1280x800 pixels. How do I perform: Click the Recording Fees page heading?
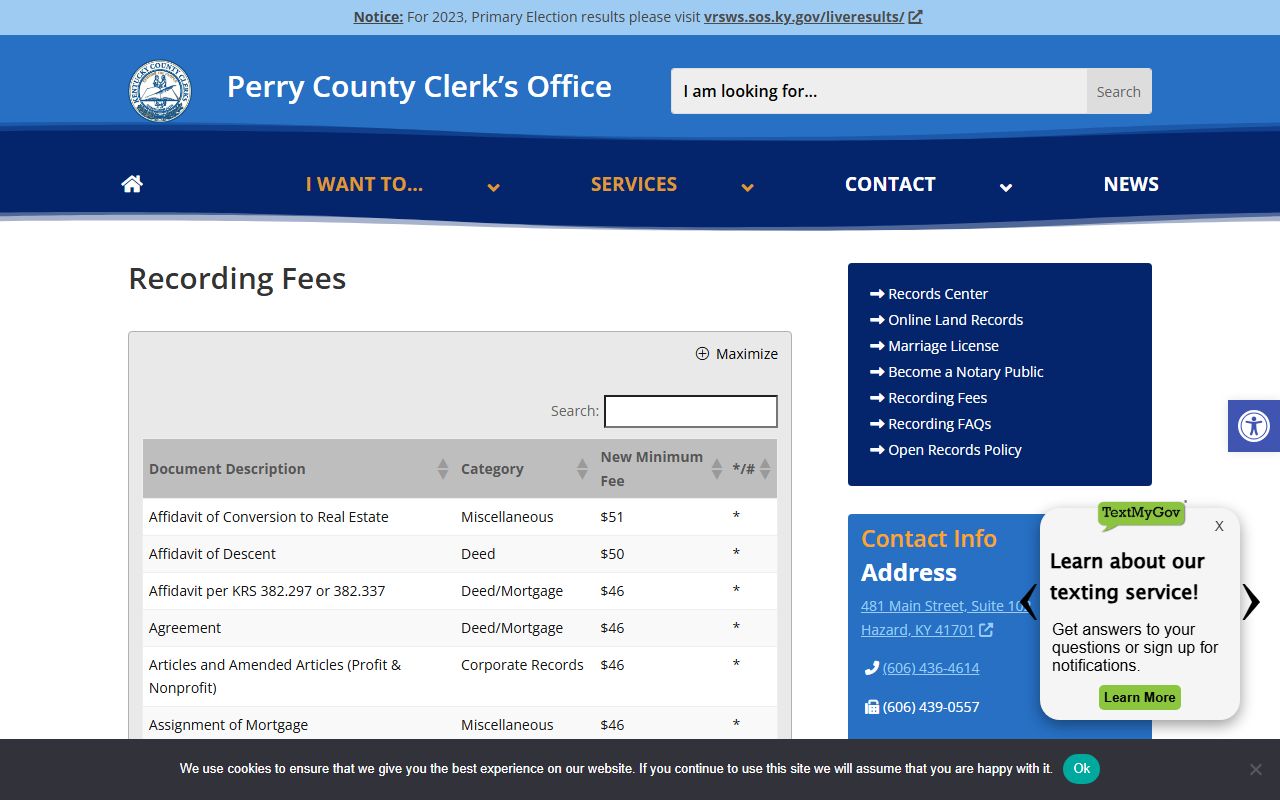click(x=237, y=278)
